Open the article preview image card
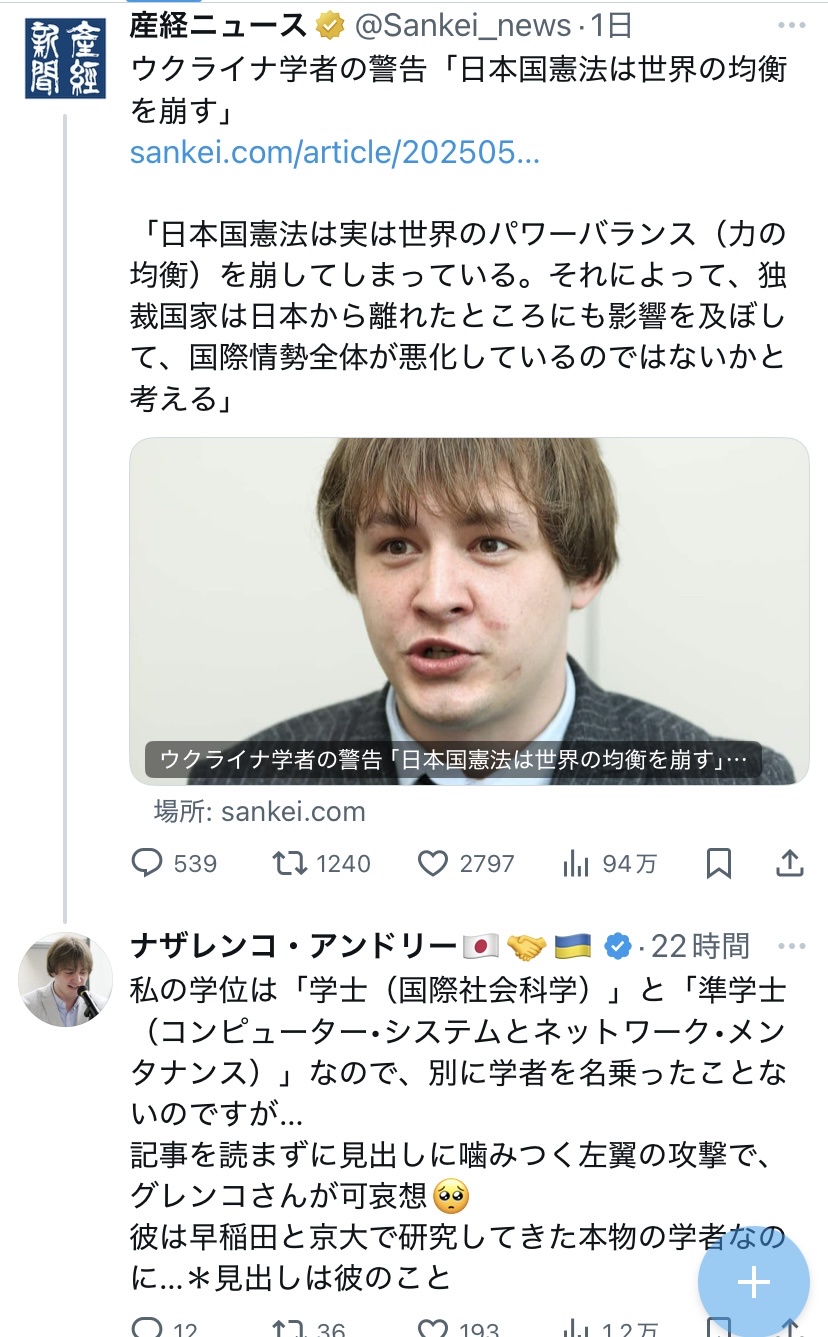Viewport: 828px width, 1337px height. [x=469, y=610]
